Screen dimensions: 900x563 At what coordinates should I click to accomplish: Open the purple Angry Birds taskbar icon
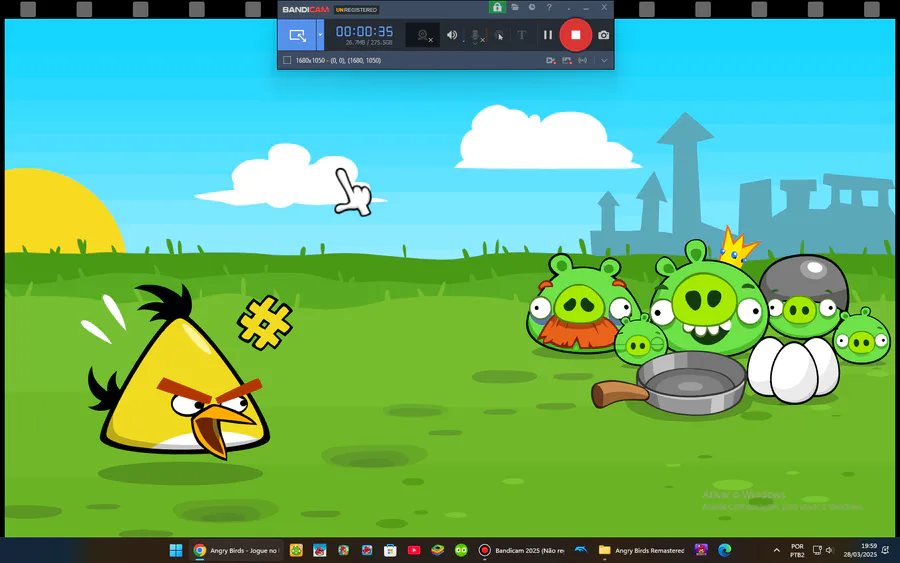[x=701, y=550]
